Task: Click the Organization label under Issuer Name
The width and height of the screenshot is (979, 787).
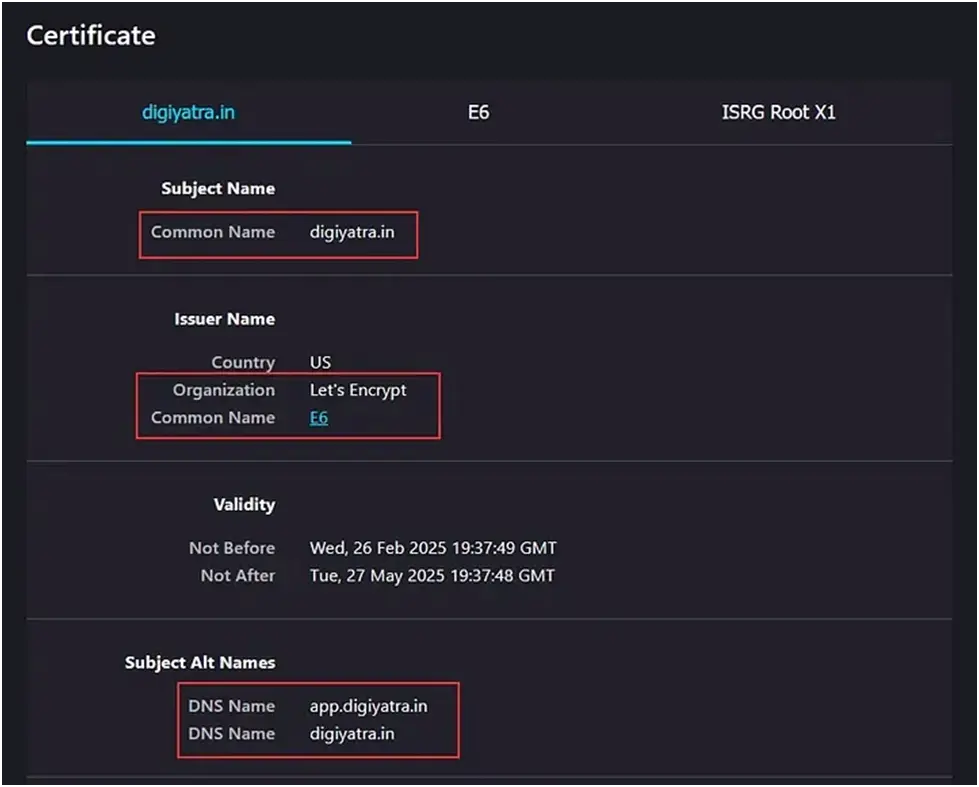Action: pos(223,390)
